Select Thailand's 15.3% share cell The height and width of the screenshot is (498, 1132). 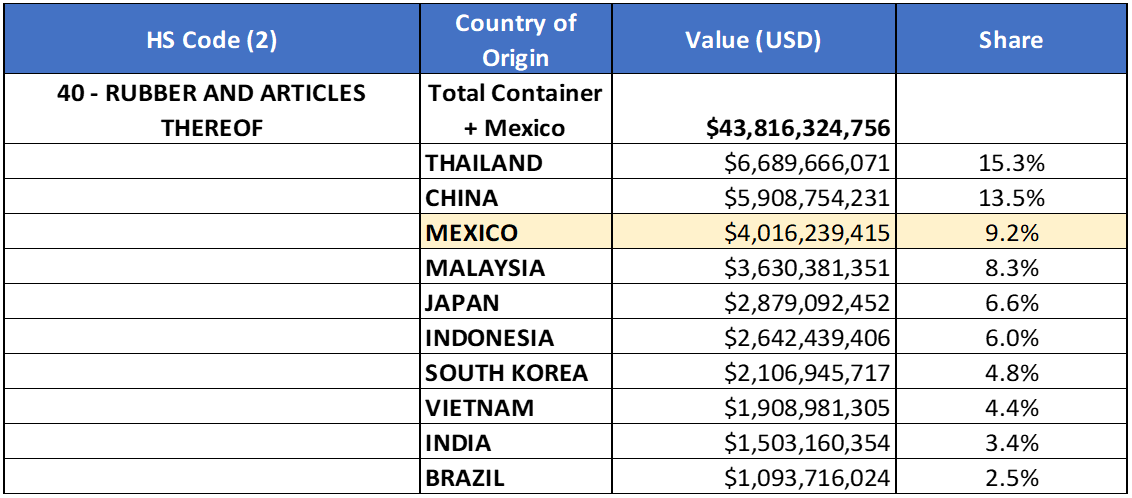[x=1010, y=163]
